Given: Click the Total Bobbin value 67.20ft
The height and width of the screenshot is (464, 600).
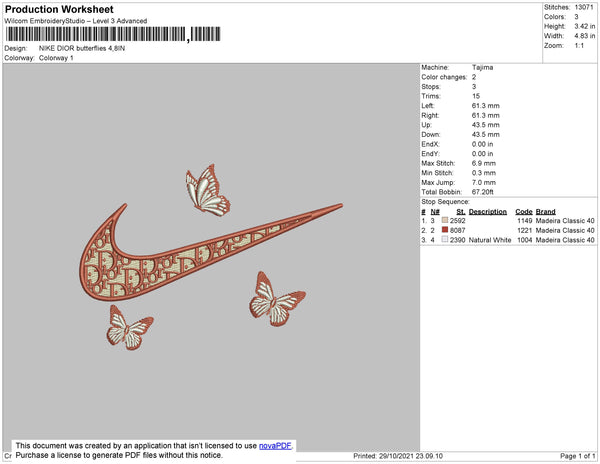Looking at the screenshot, I should (483, 192).
